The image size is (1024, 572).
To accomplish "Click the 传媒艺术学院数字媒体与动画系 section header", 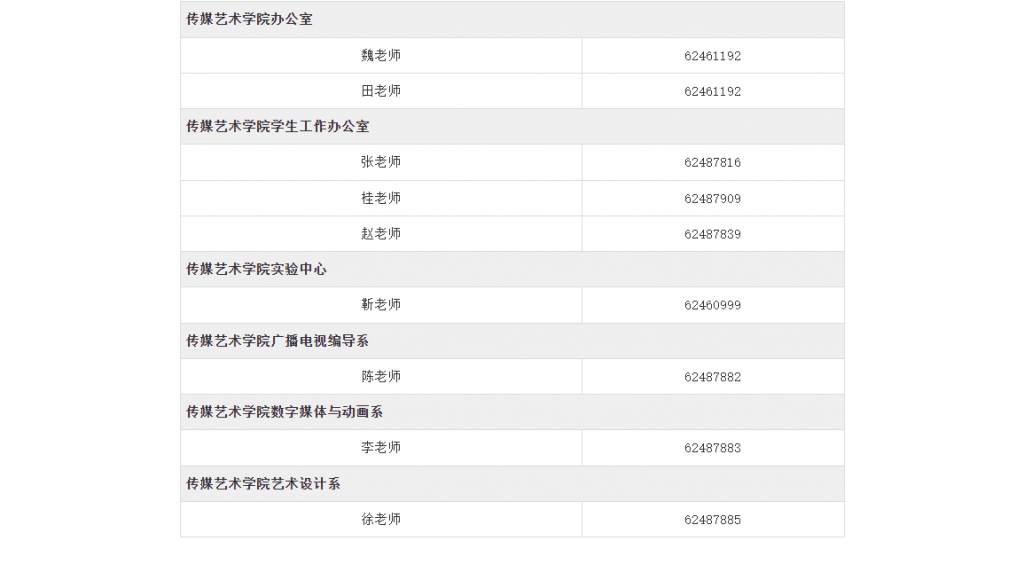I will point(284,412).
